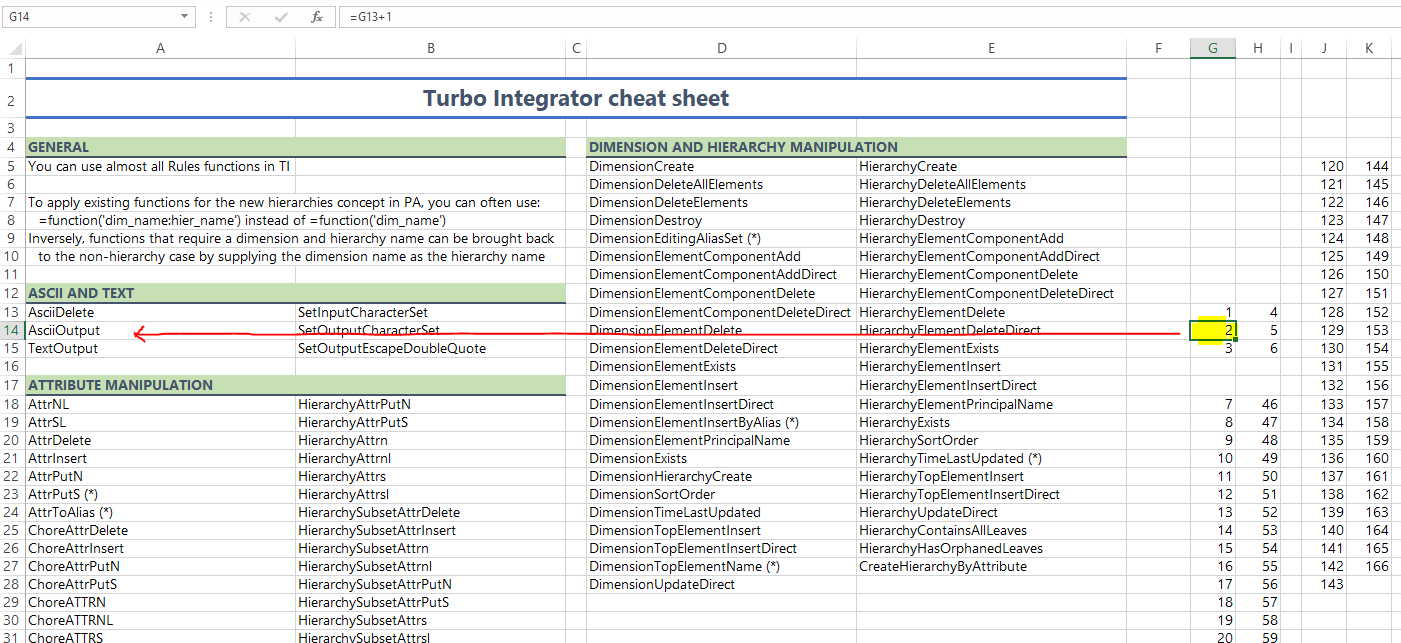Select row 14 header
This screenshot has width=1401, height=643.
[13, 330]
